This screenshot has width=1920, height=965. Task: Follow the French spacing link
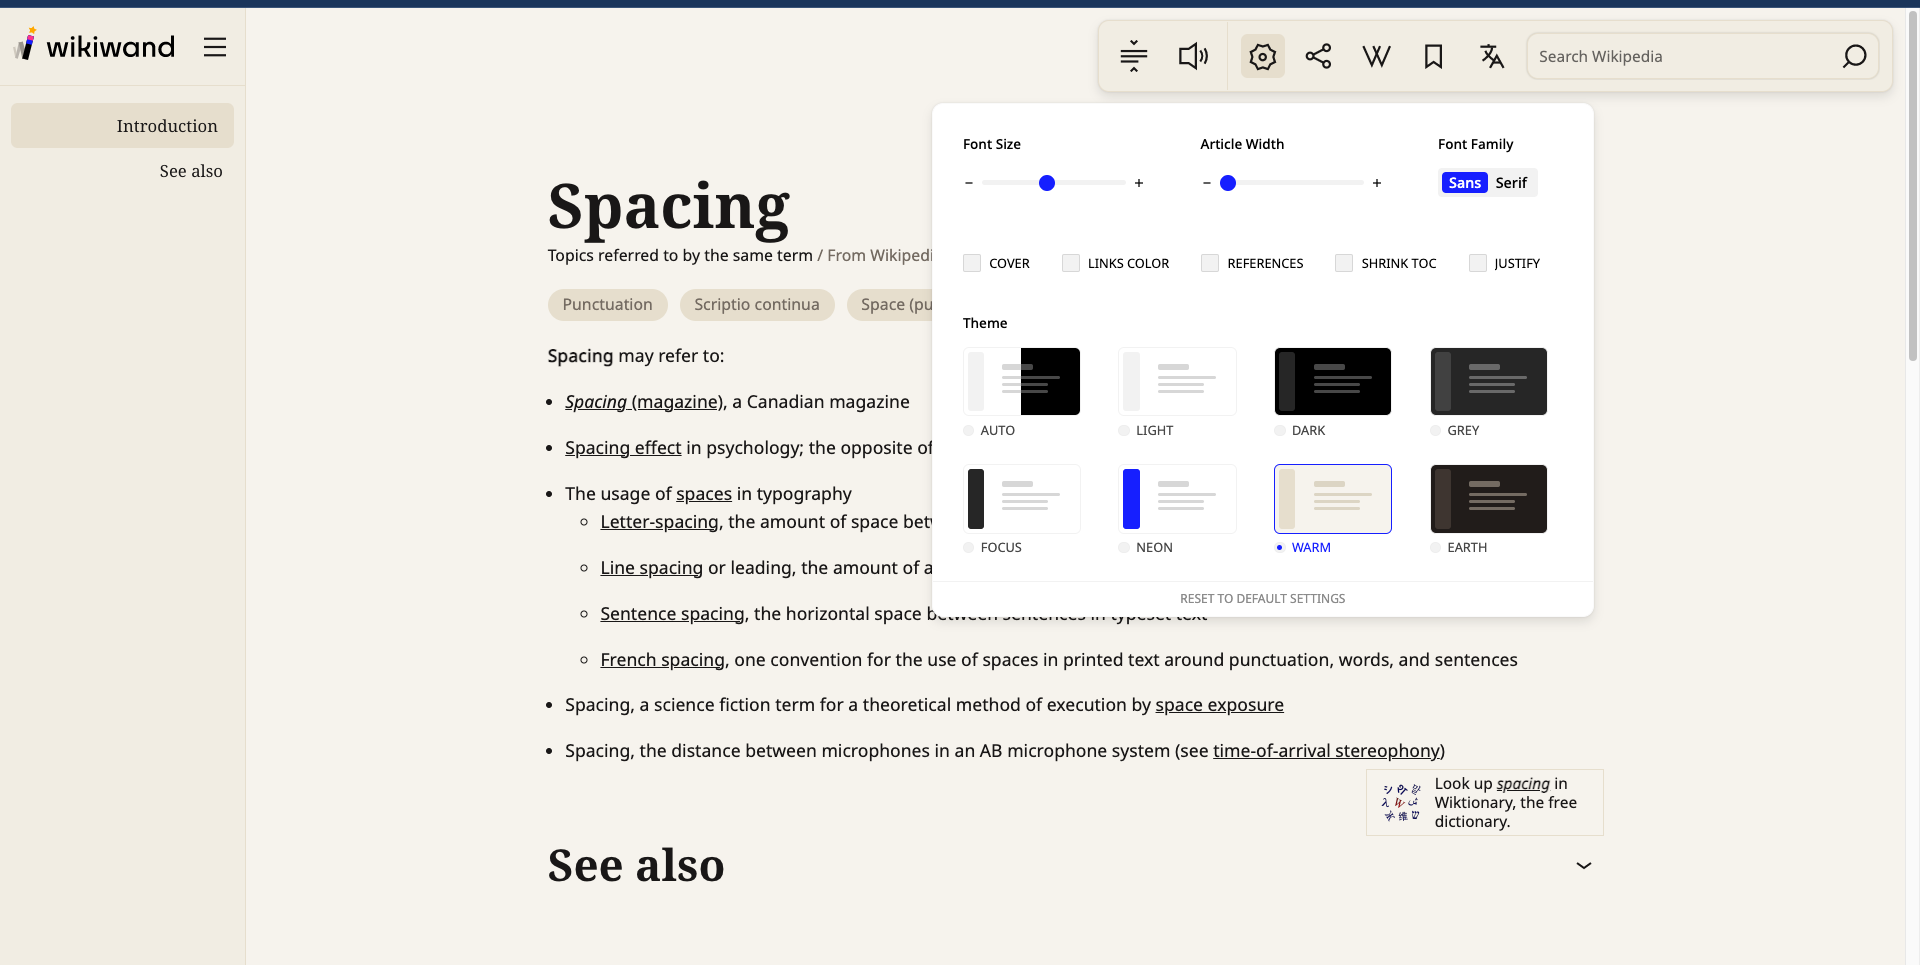point(662,660)
